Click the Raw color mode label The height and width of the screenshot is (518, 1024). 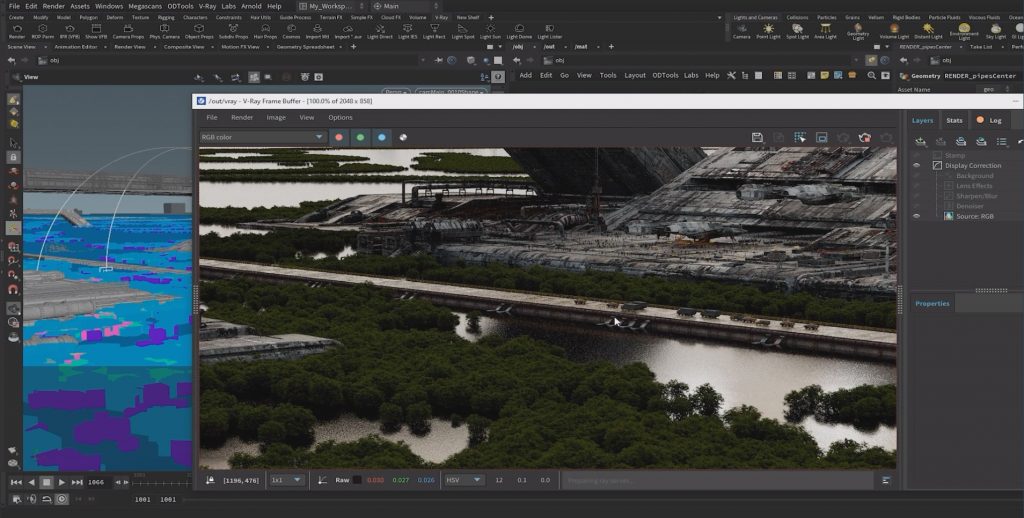[342, 480]
